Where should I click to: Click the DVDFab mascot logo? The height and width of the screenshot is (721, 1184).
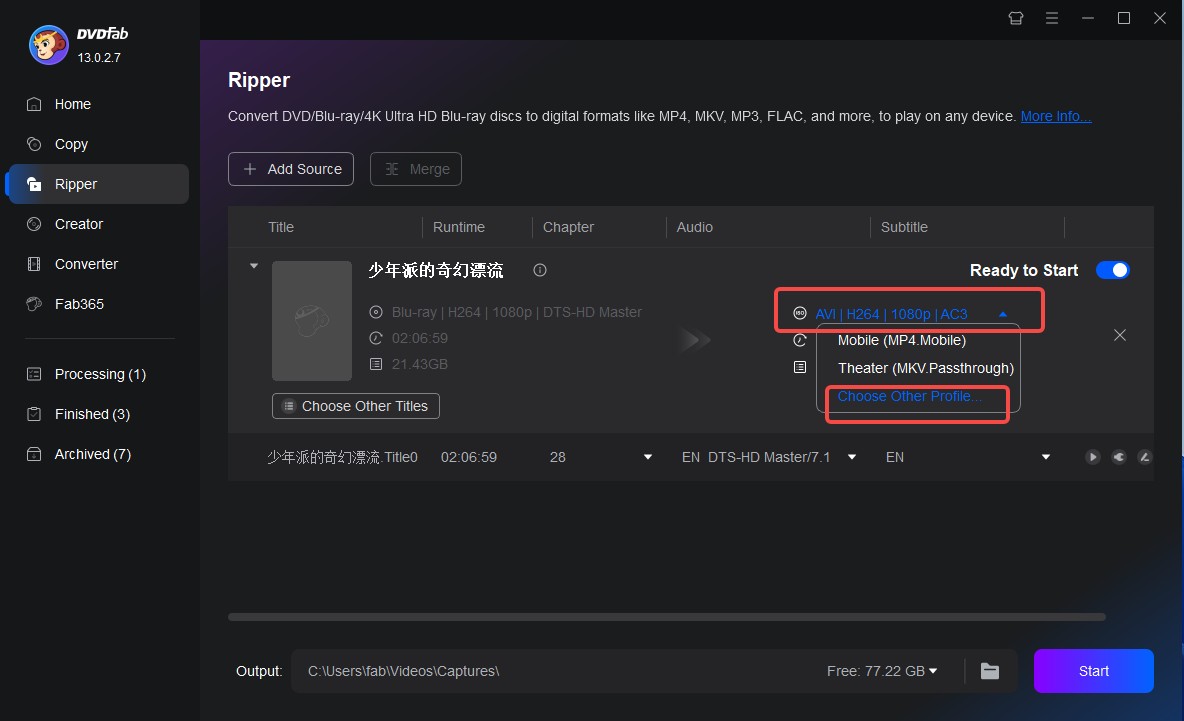(48, 45)
